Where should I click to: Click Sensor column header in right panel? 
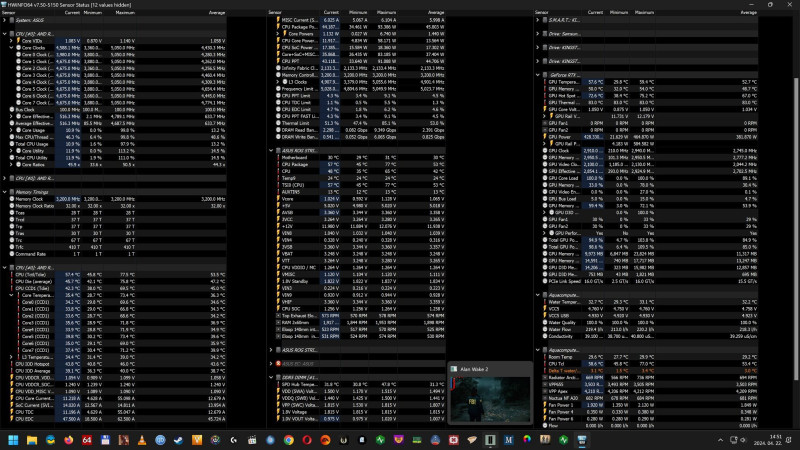coord(541,12)
